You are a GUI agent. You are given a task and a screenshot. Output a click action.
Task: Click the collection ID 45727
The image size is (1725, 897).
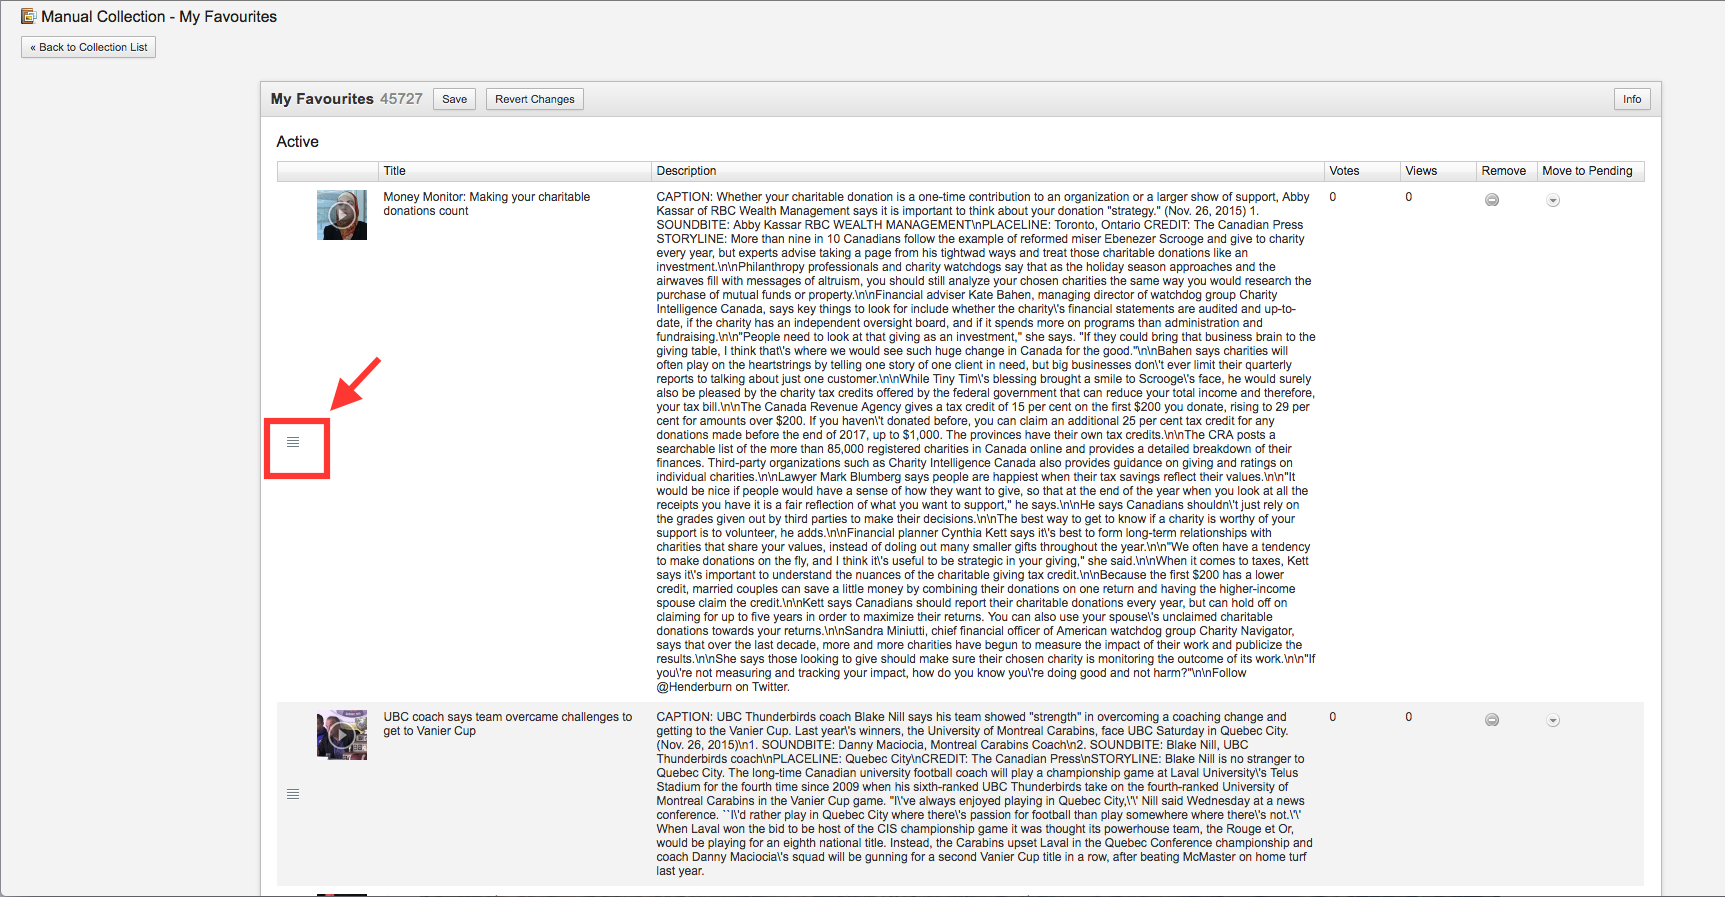point(401,99)
